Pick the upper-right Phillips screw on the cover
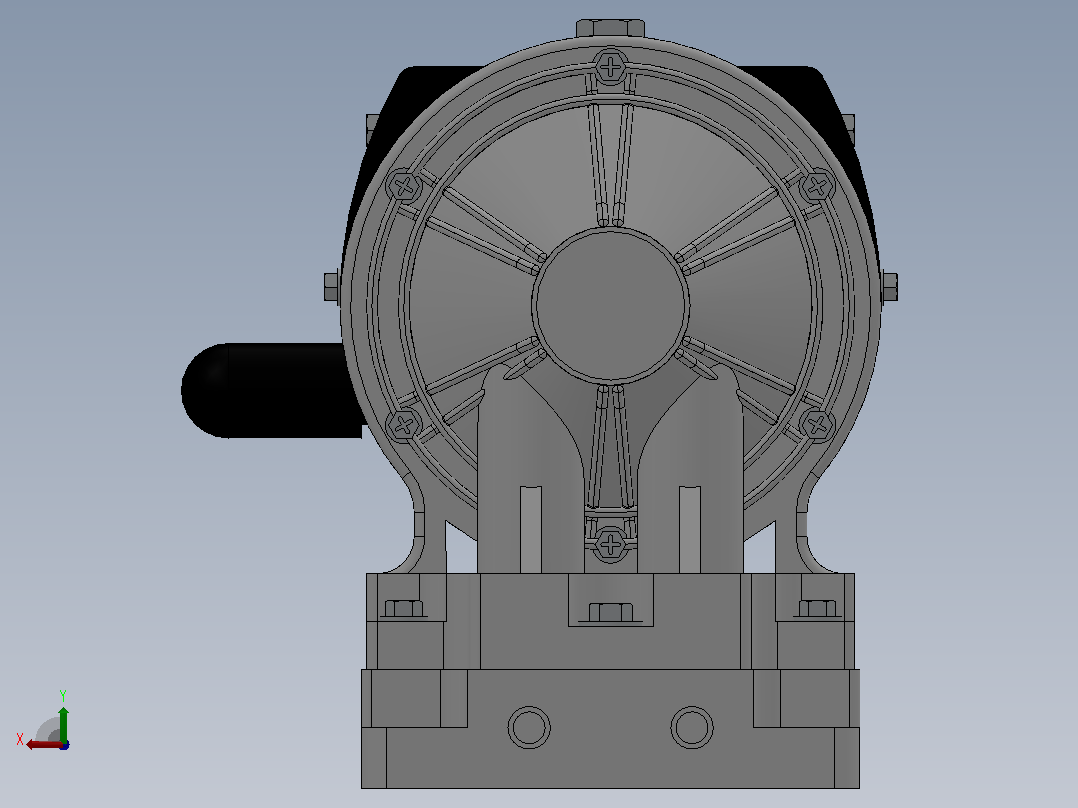This screenshot has height=808, width=1078. (x=817, y=186)
